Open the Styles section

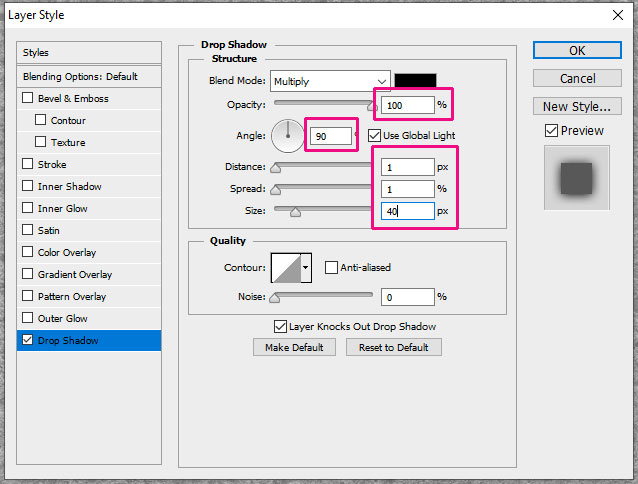pos(89,52)
